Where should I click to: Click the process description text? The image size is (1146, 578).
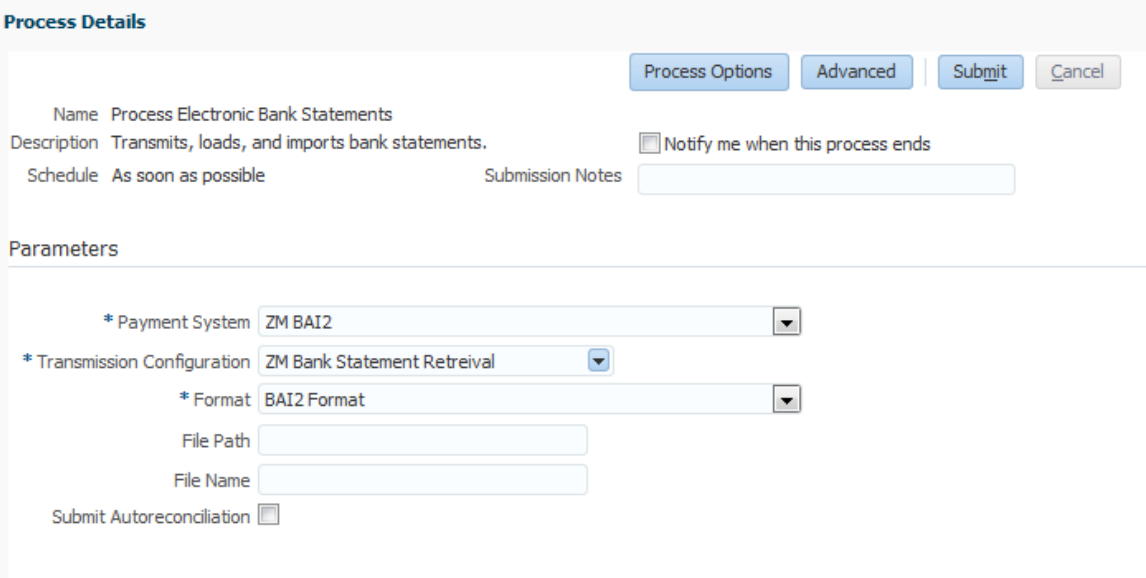click(298, 143)
